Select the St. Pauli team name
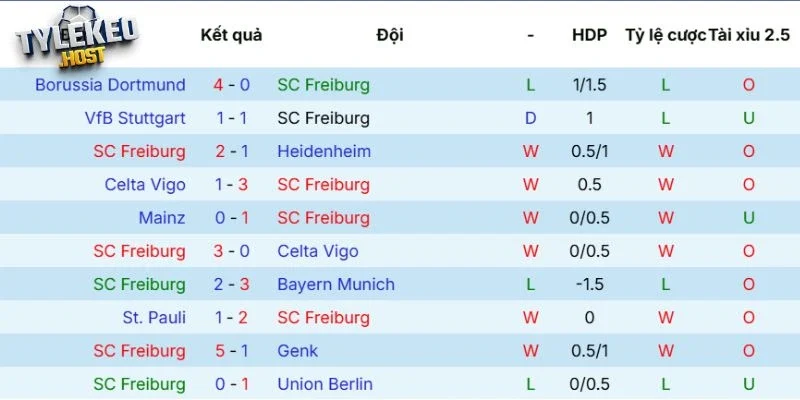Image resolution: width=800 pixels, height=400 pixels. [154, 317]
